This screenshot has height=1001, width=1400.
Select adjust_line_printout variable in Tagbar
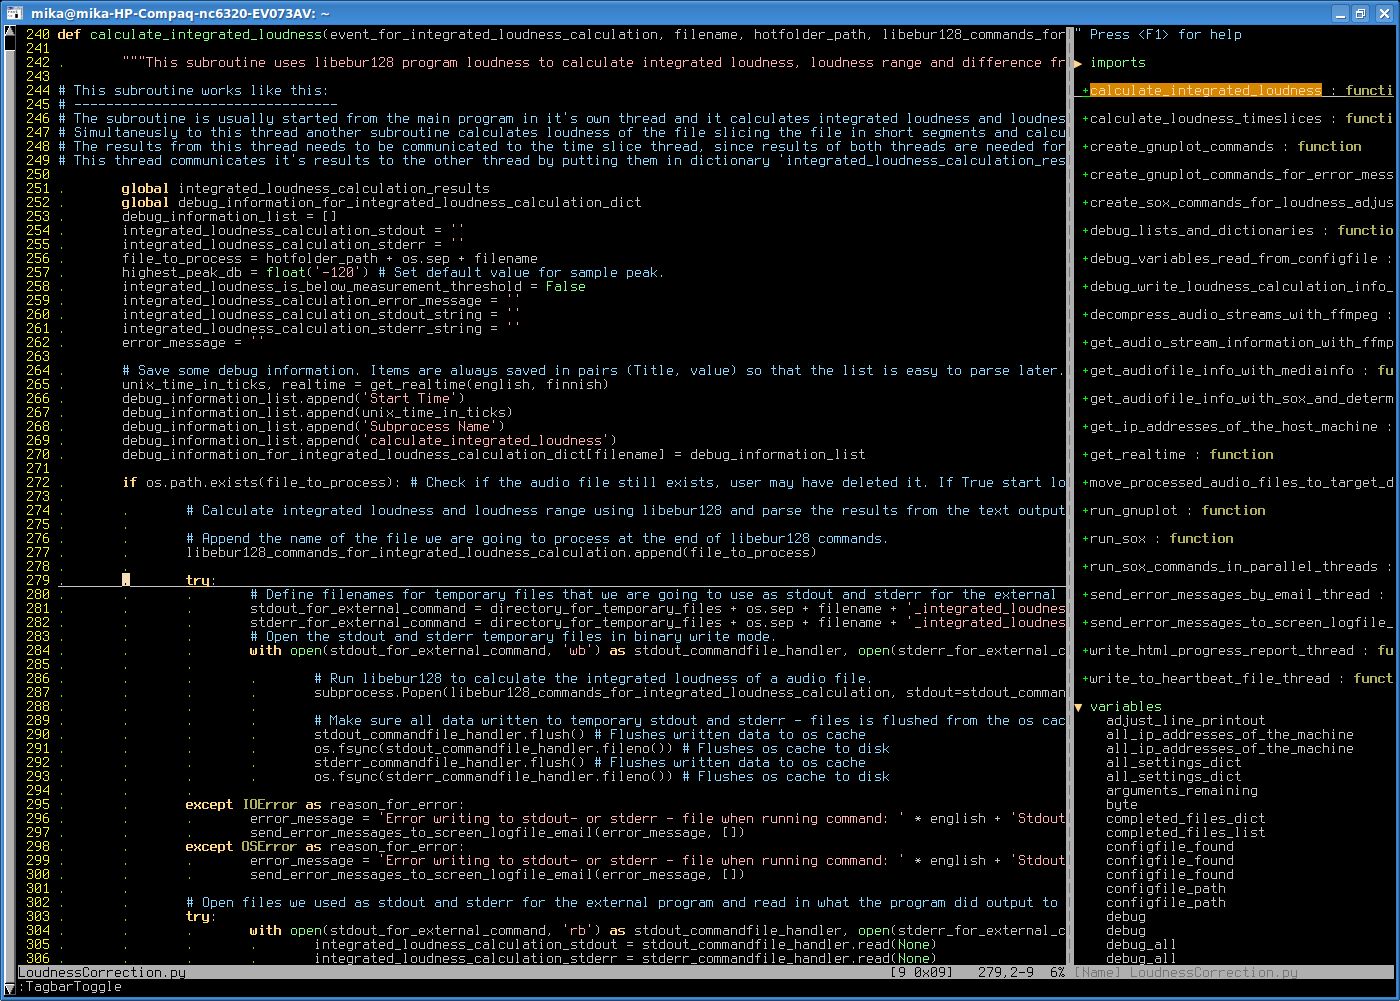[1185, 721]
